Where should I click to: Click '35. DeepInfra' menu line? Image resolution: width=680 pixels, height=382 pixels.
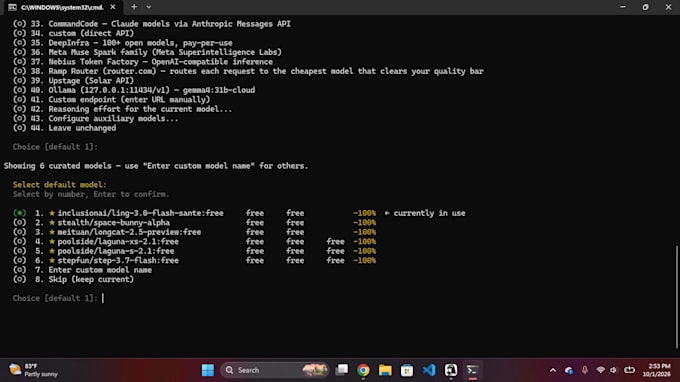(123, 43)
